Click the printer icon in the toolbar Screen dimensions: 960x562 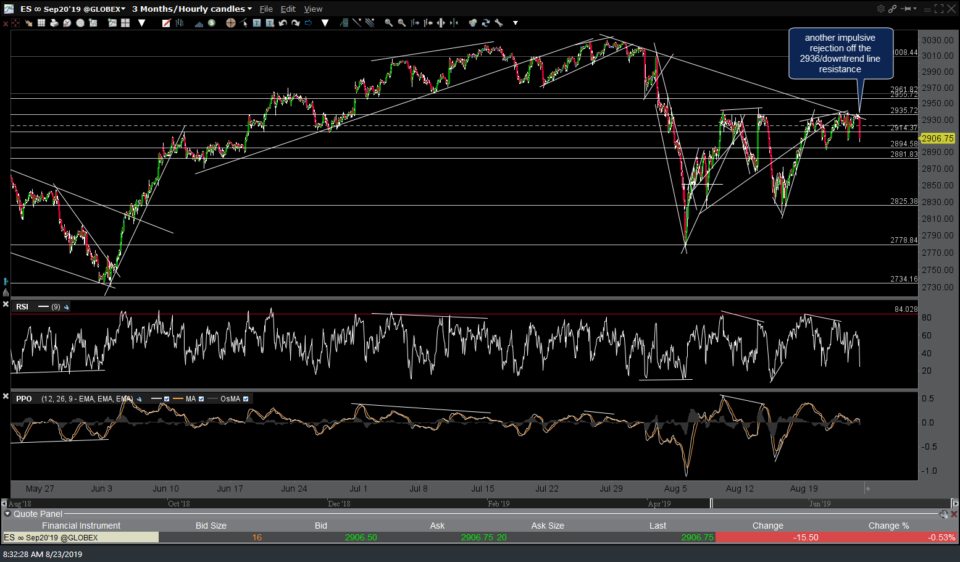pyautogui.click(x=54, y=23)
